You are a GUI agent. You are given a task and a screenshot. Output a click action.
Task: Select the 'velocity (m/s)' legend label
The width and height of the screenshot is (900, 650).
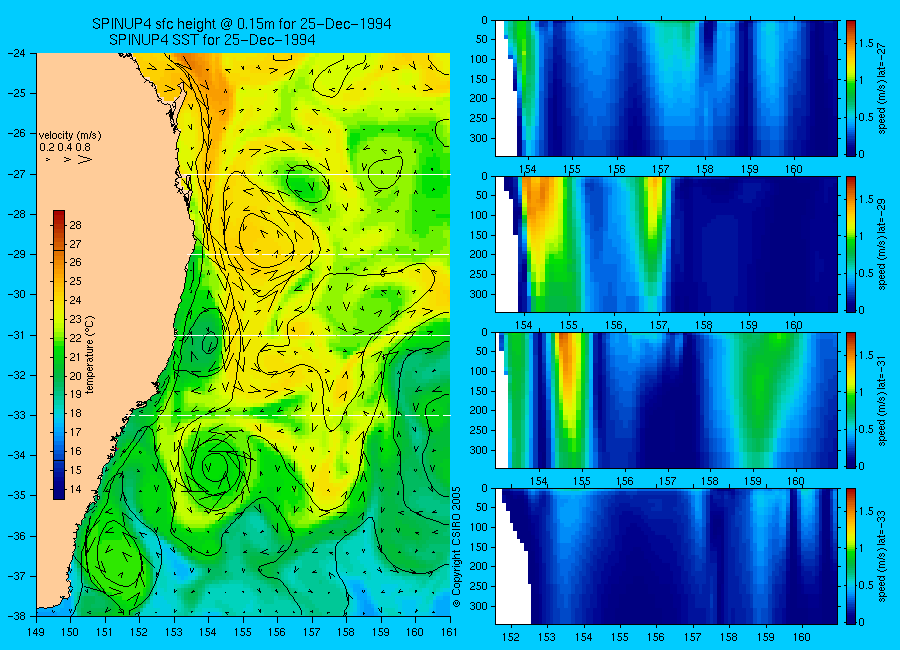70,136
